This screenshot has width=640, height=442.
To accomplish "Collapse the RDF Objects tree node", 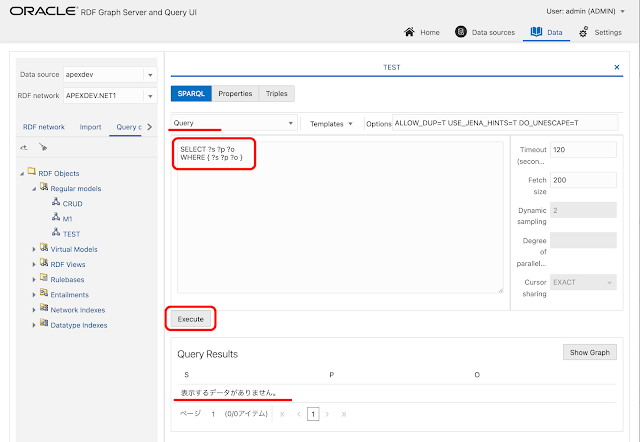I will [22, 174].
